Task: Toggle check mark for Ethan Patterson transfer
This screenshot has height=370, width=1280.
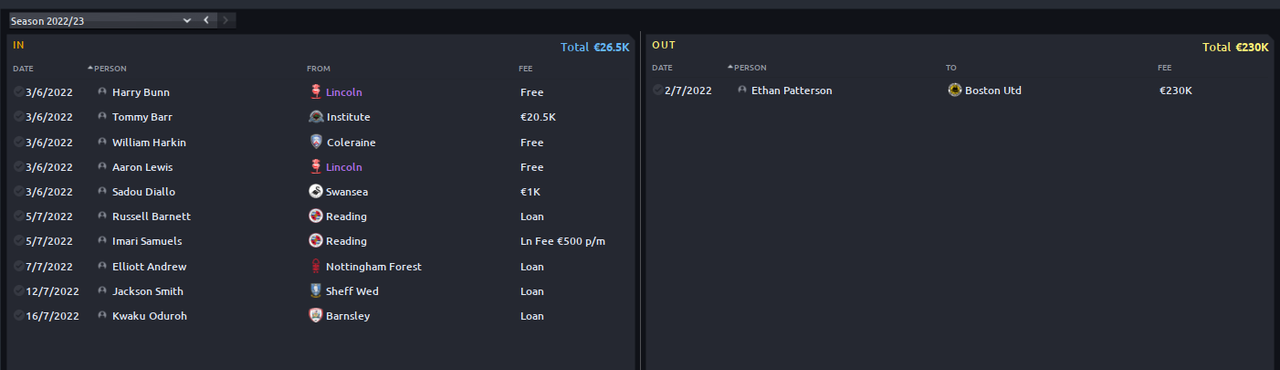Action: (x=657, y=90)
